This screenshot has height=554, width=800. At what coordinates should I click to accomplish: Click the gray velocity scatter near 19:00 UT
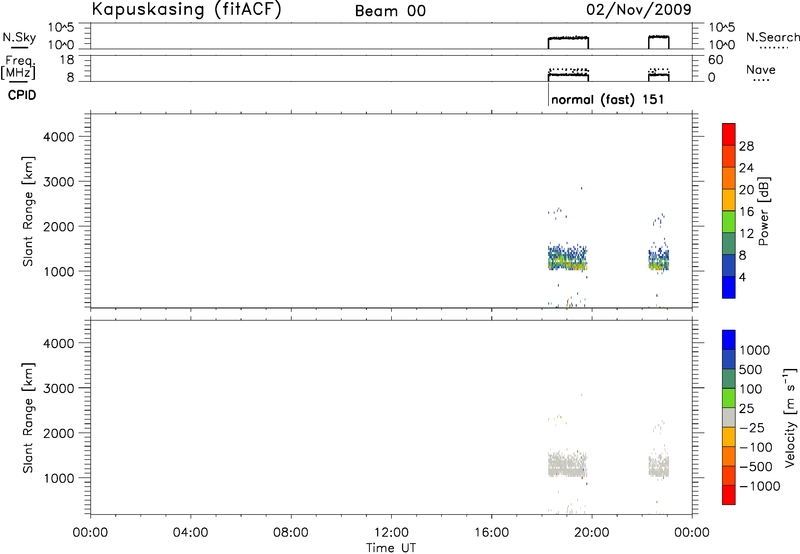tap(567, 463)
